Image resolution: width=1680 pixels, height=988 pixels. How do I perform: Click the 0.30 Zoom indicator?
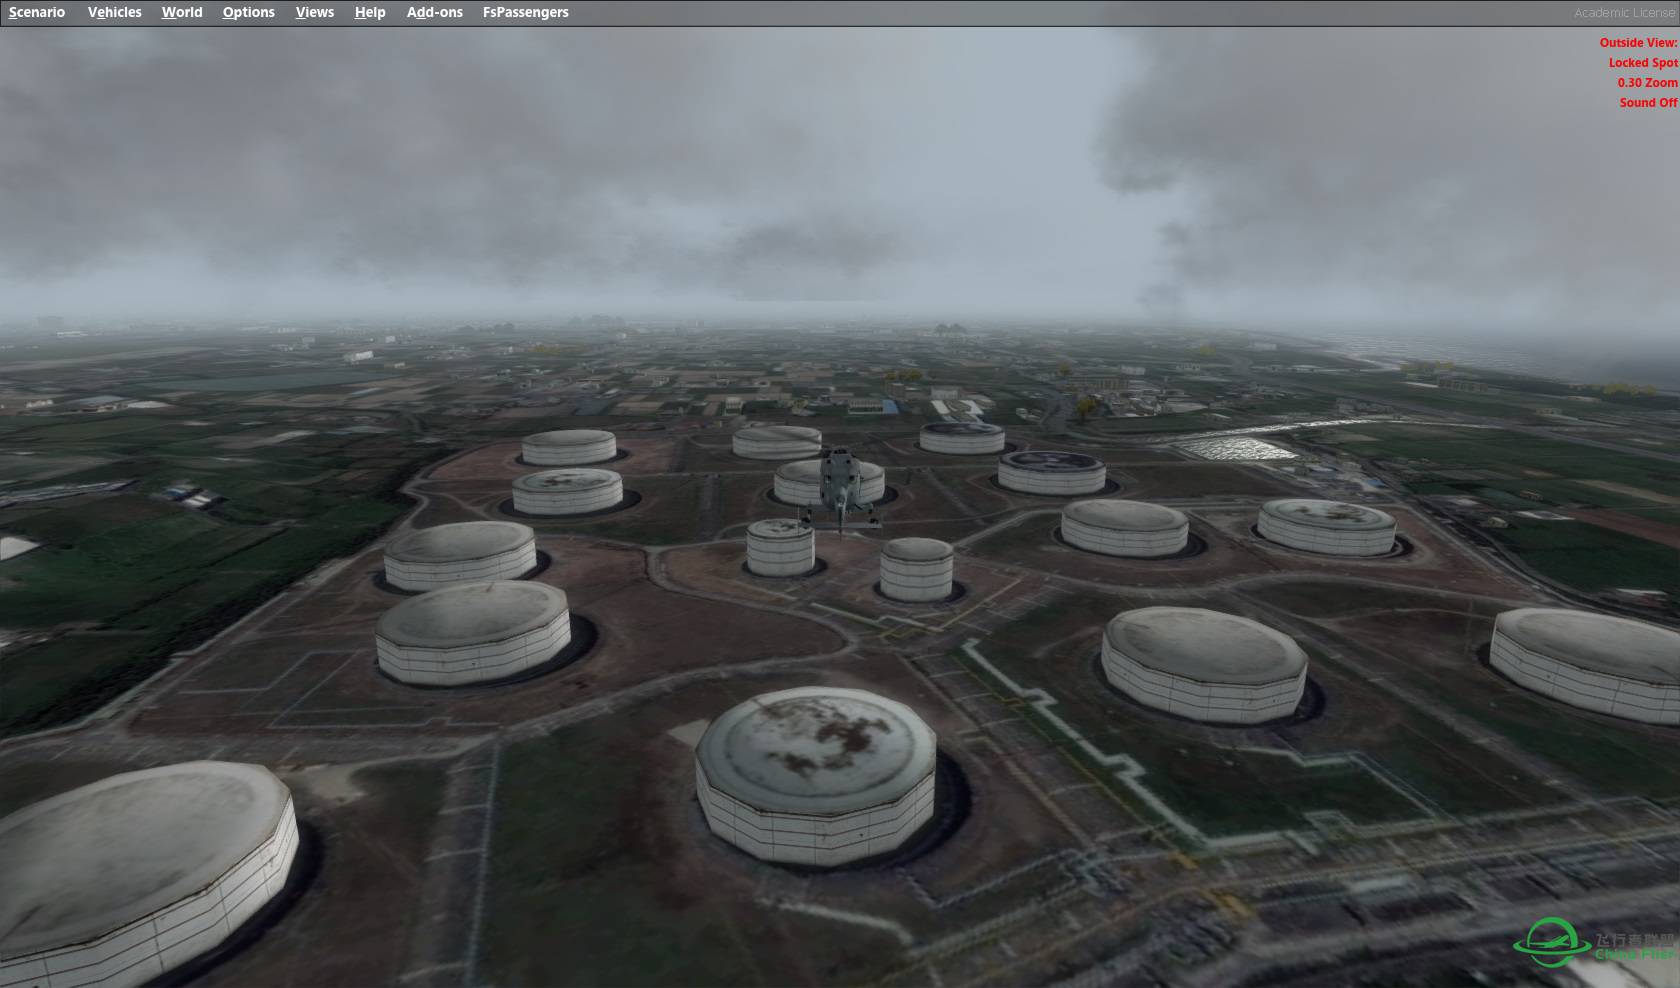coord(1646,83)
